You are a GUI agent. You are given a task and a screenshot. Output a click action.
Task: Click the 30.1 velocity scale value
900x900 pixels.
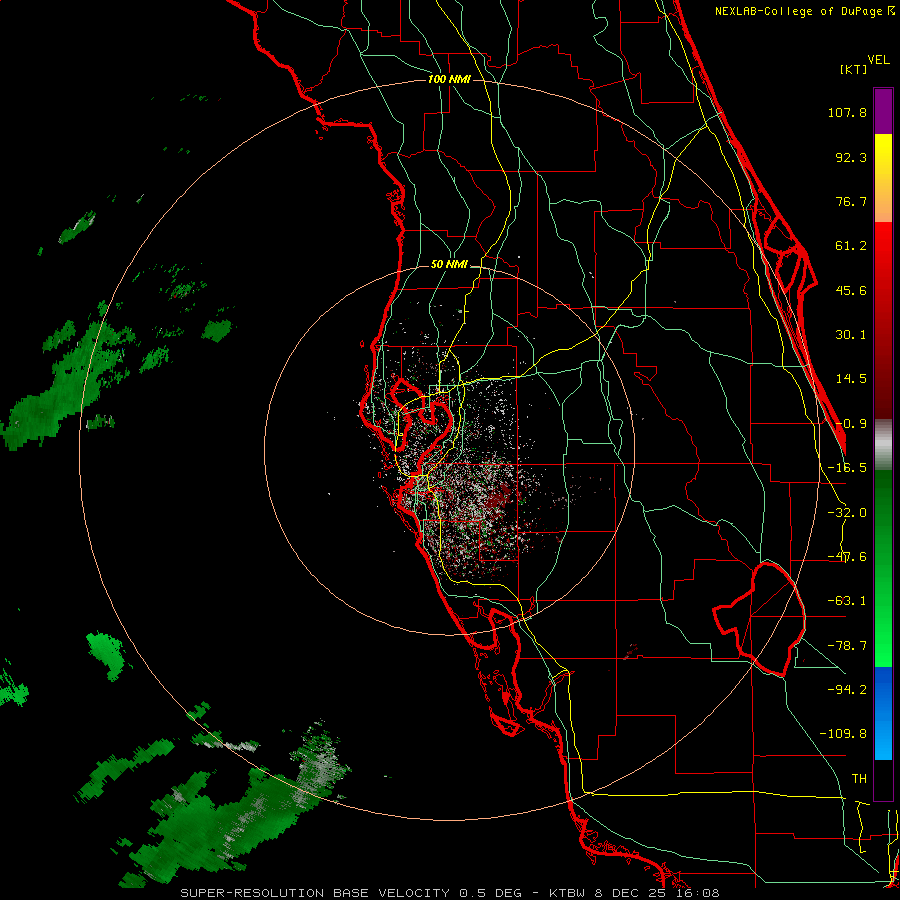851,335
